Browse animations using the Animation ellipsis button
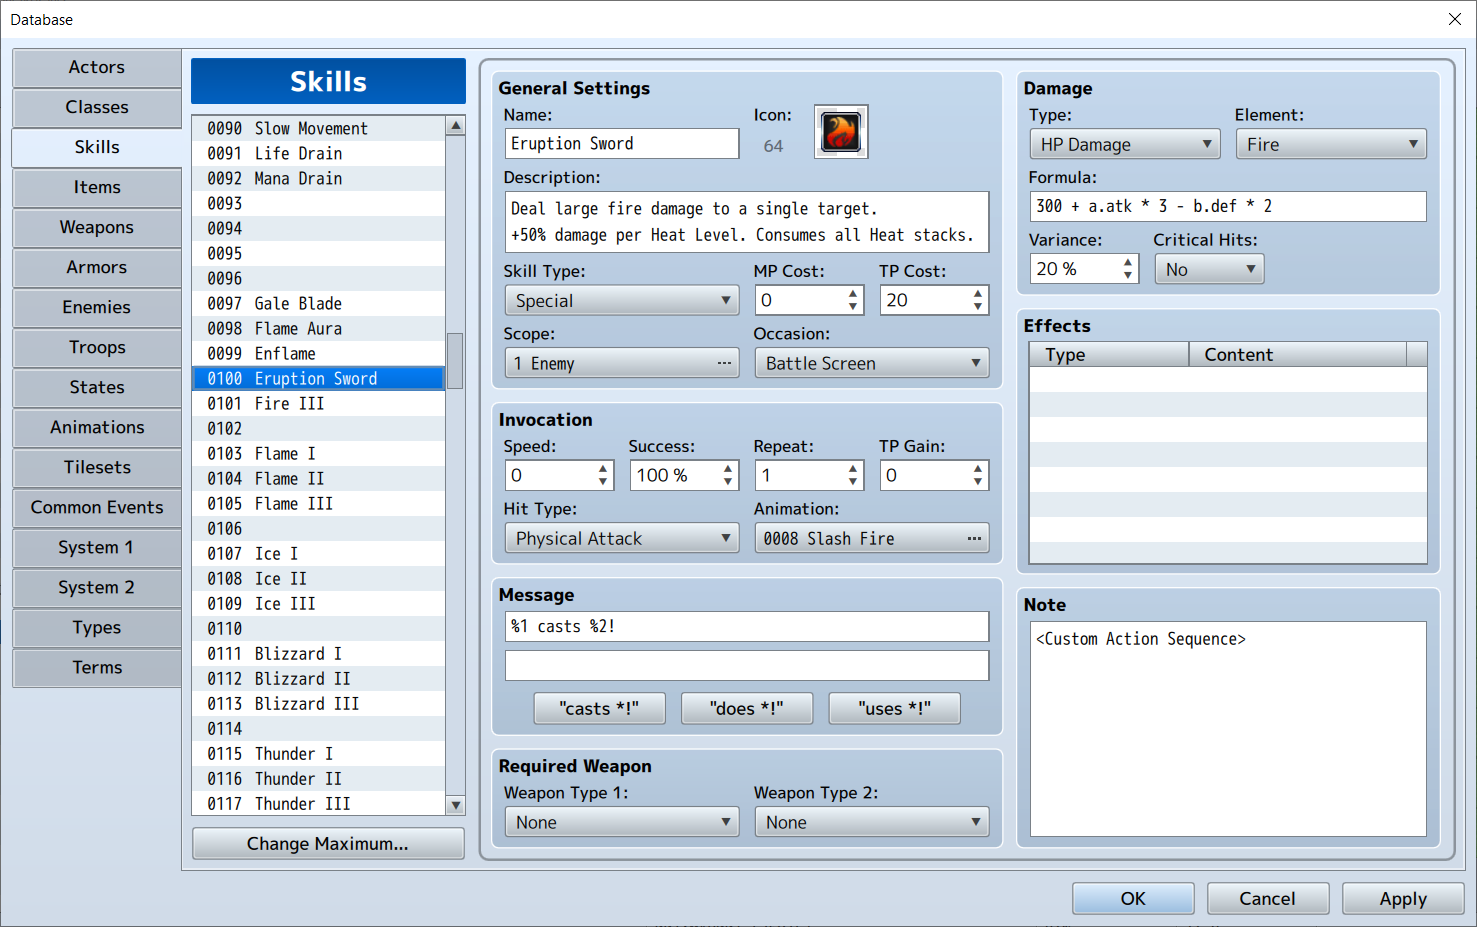 [x=973, y=538]
